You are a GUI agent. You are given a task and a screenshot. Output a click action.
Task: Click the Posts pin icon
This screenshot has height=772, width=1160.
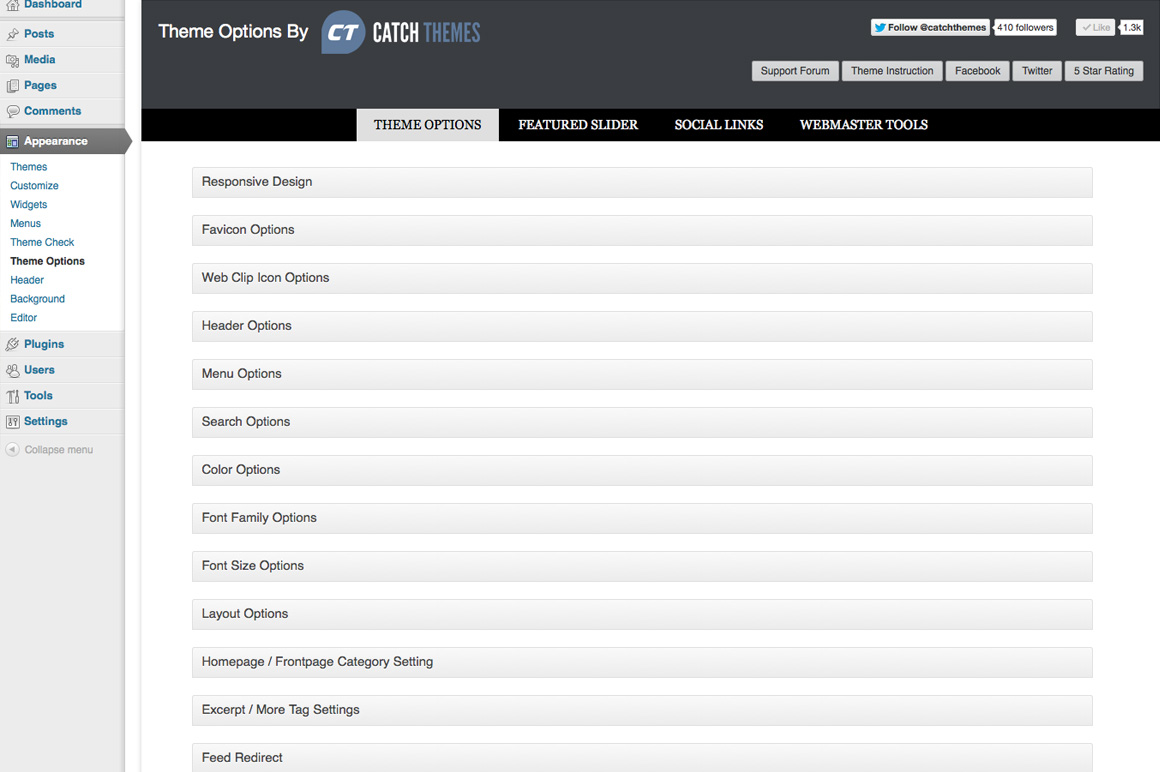pos(13,33)
